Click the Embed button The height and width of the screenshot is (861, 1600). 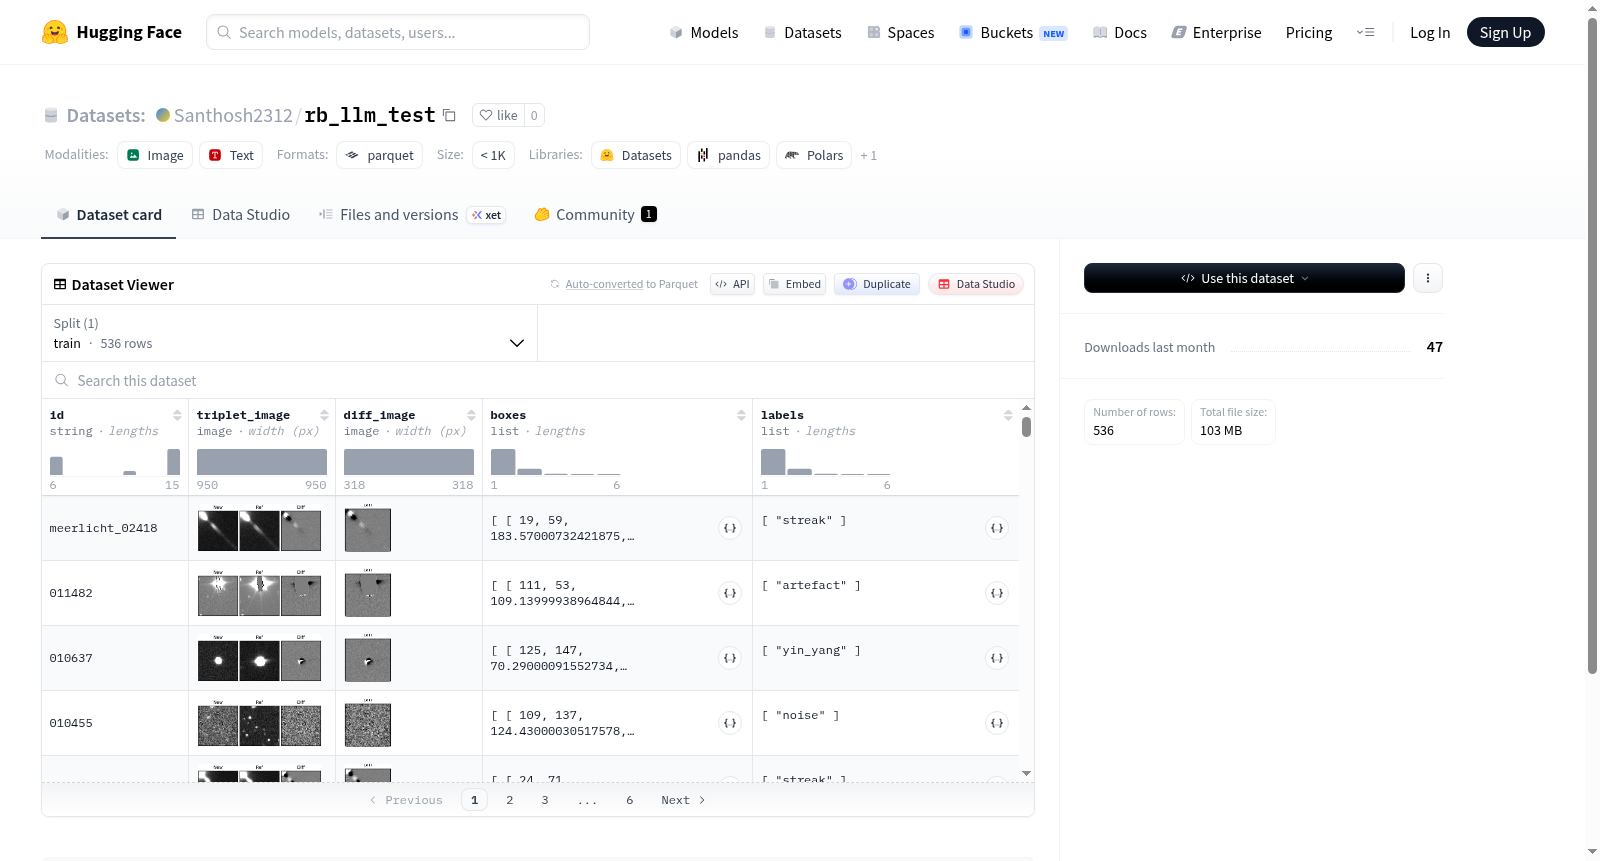(x=794, y=284)
